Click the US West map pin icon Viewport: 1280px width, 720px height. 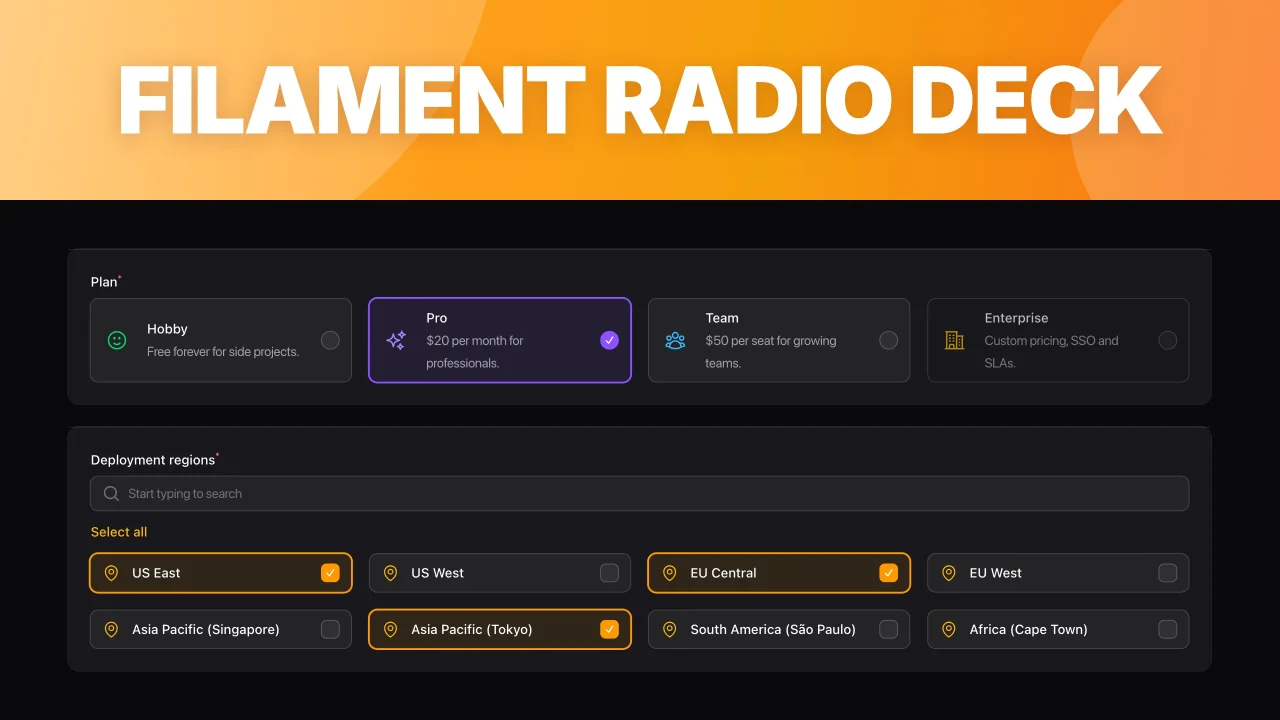pyautogui.click(x=390, y=573)
